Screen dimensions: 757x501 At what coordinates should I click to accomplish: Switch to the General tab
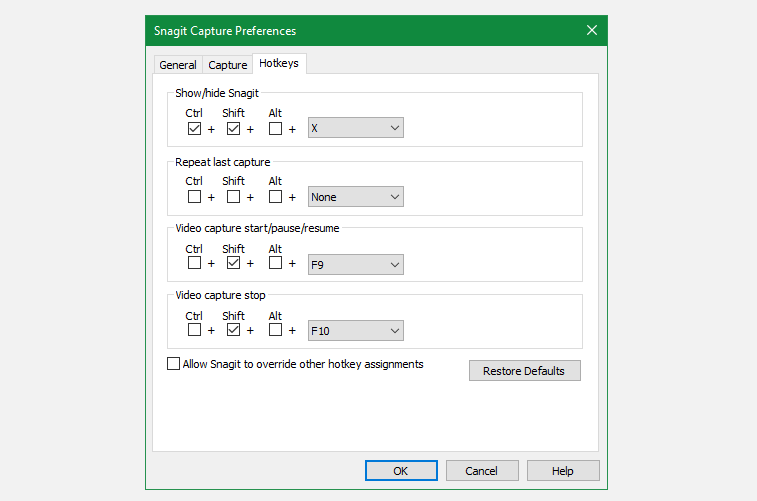178,65
